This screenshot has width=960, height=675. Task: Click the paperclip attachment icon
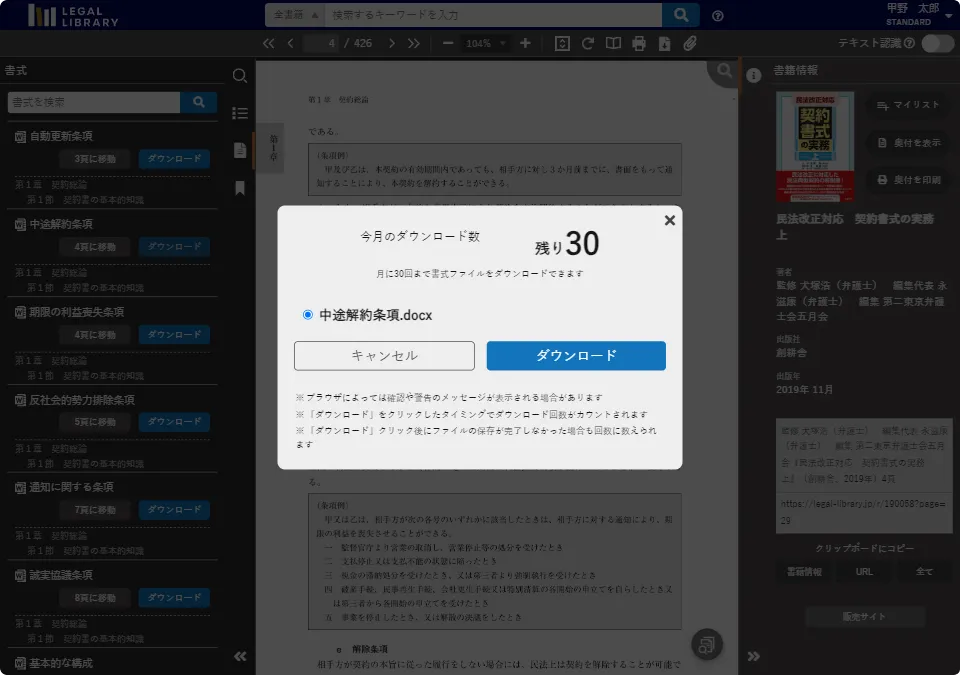[x=690, y=43]
